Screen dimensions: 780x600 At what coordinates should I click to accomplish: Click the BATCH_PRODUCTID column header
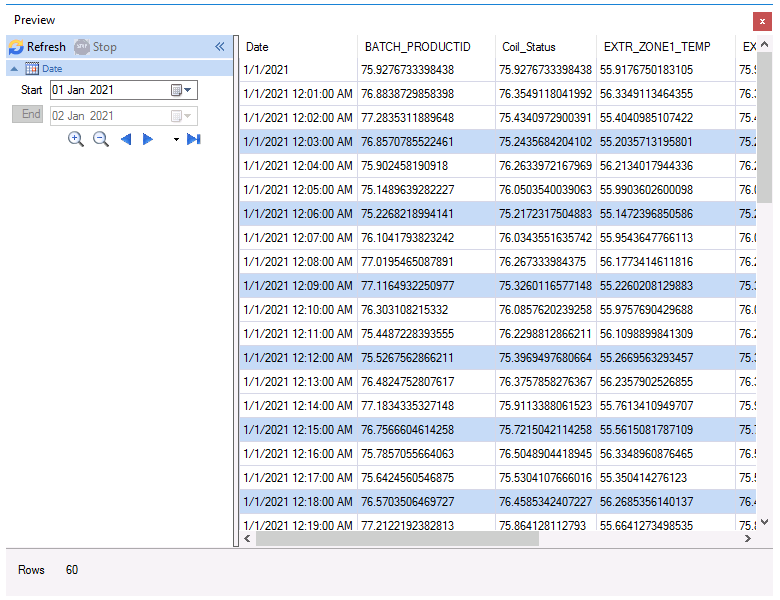click(426, 47)
